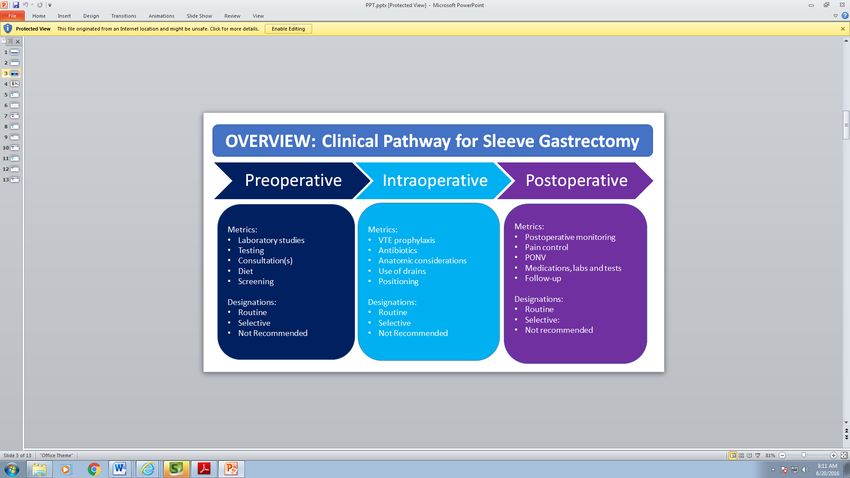Open the Windows Start button
Viewport: 850px width, 478px height.
coord(12,469)
